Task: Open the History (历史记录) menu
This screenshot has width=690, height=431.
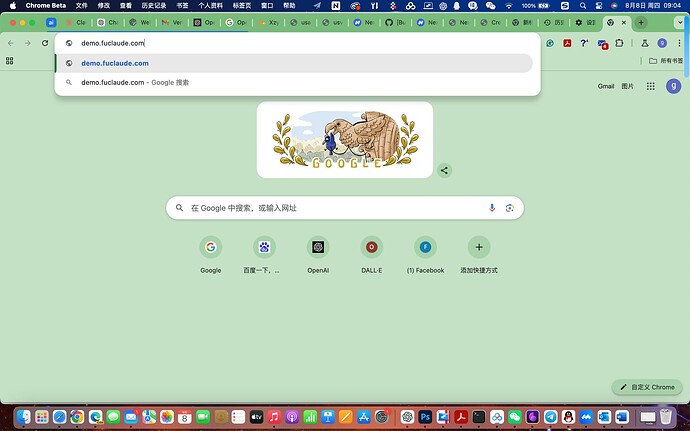Action: [x=154, y=6]
